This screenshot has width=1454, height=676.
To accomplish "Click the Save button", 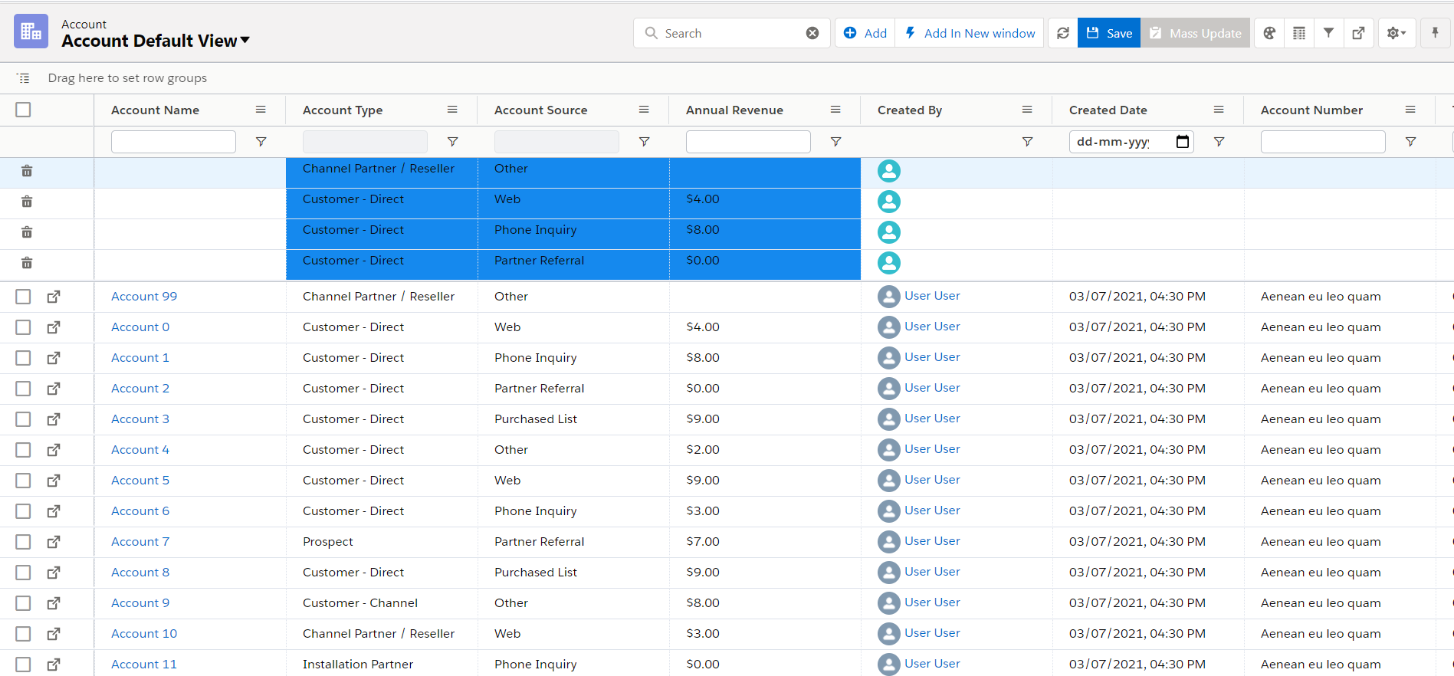I will 1108,33.
